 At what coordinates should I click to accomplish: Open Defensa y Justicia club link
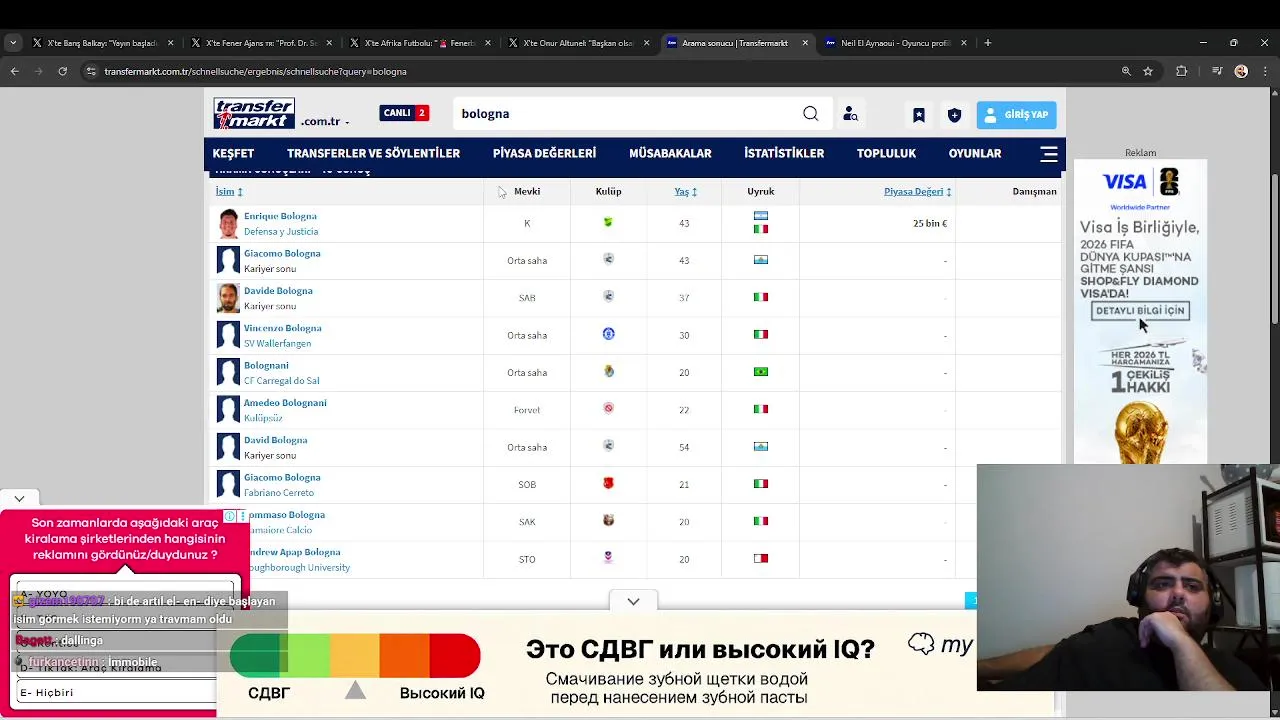point(281,231)
